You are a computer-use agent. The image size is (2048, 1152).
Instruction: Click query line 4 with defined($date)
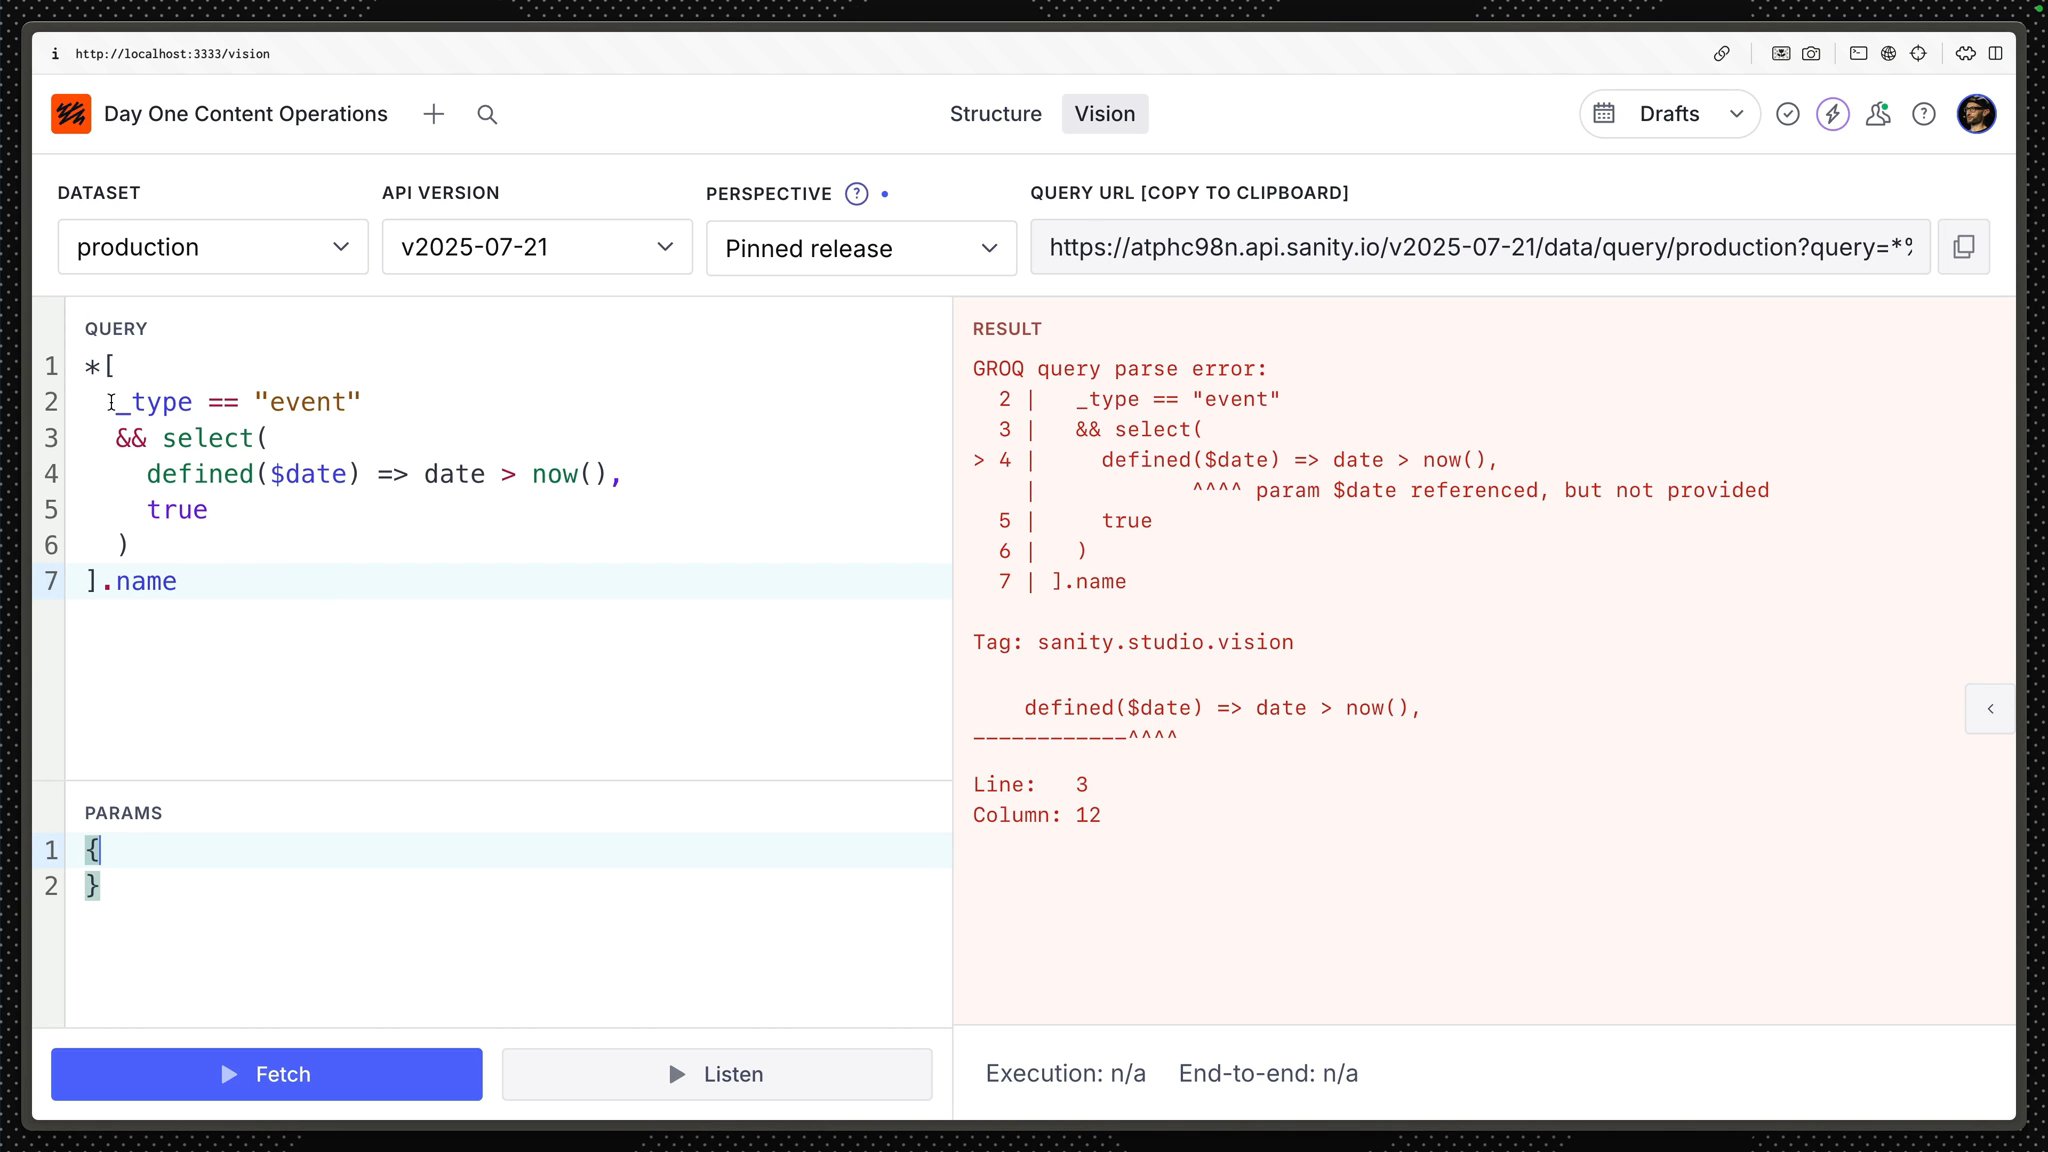tap(384, 474)
